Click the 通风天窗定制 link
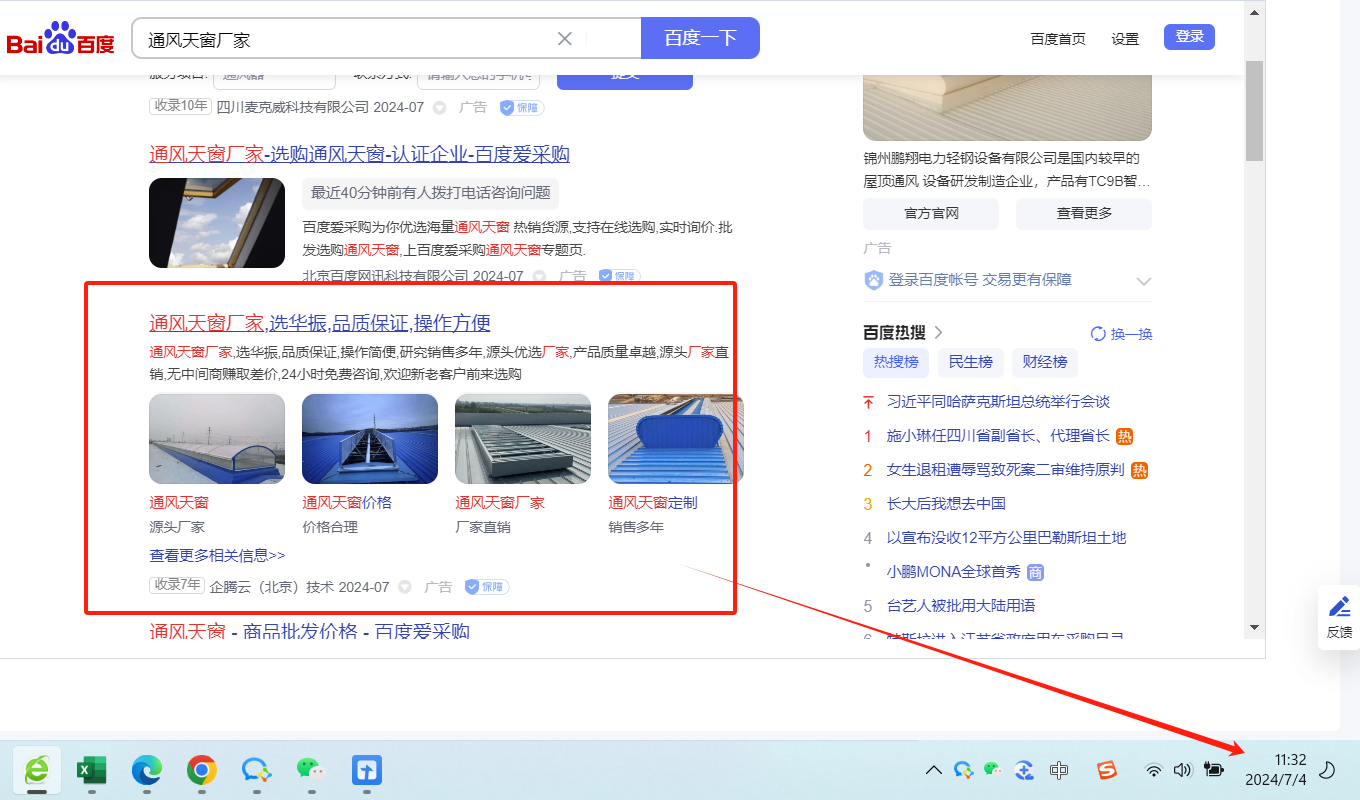Viewport: 1360px width, 800px height. click(653, 503)
